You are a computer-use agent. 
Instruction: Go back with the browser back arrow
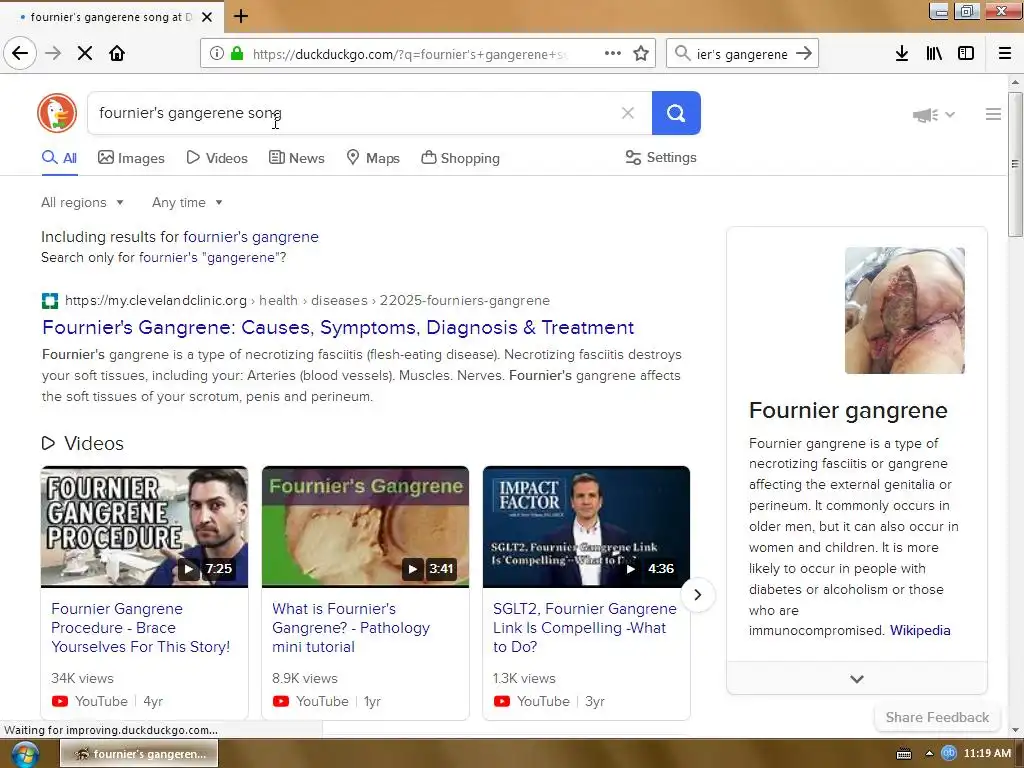click(x=20, y=54)
